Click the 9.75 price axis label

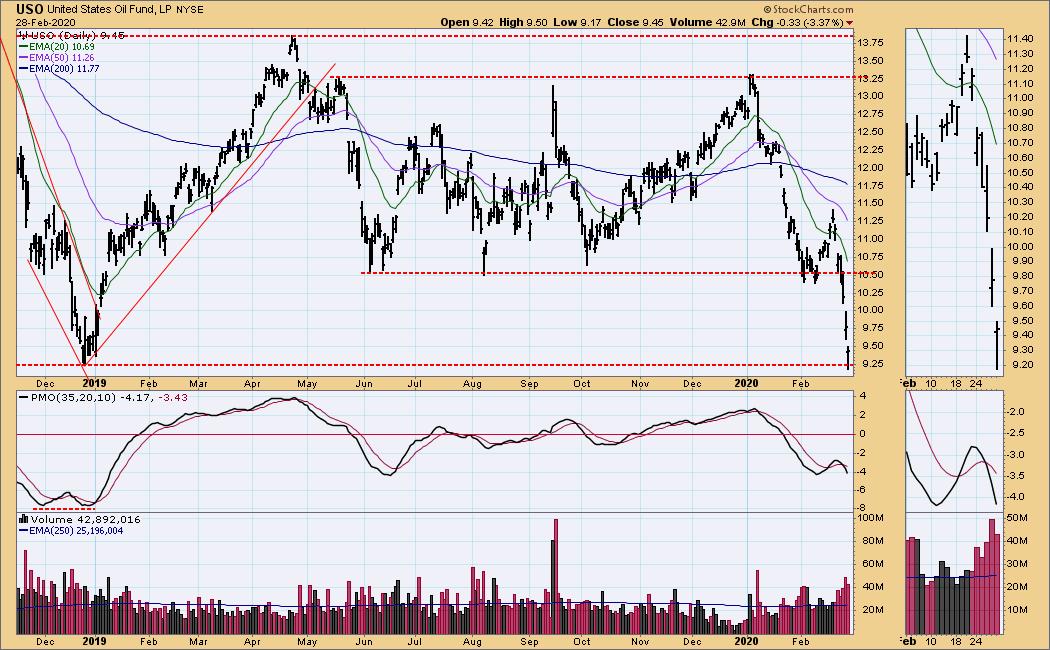point(871,328)
